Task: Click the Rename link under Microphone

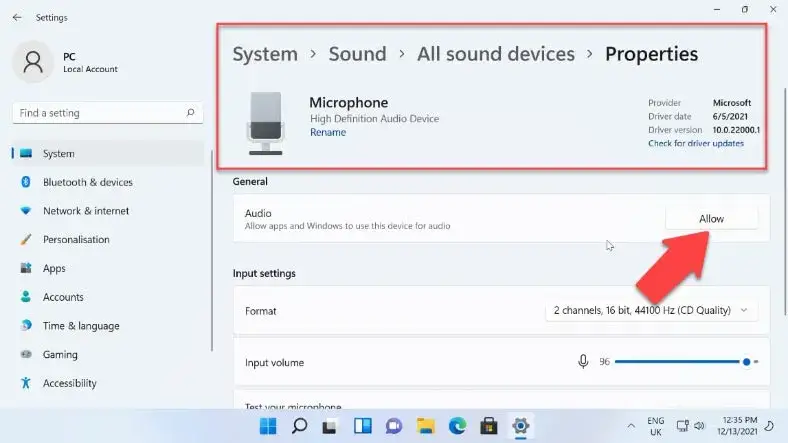Action: coord(327,132)
